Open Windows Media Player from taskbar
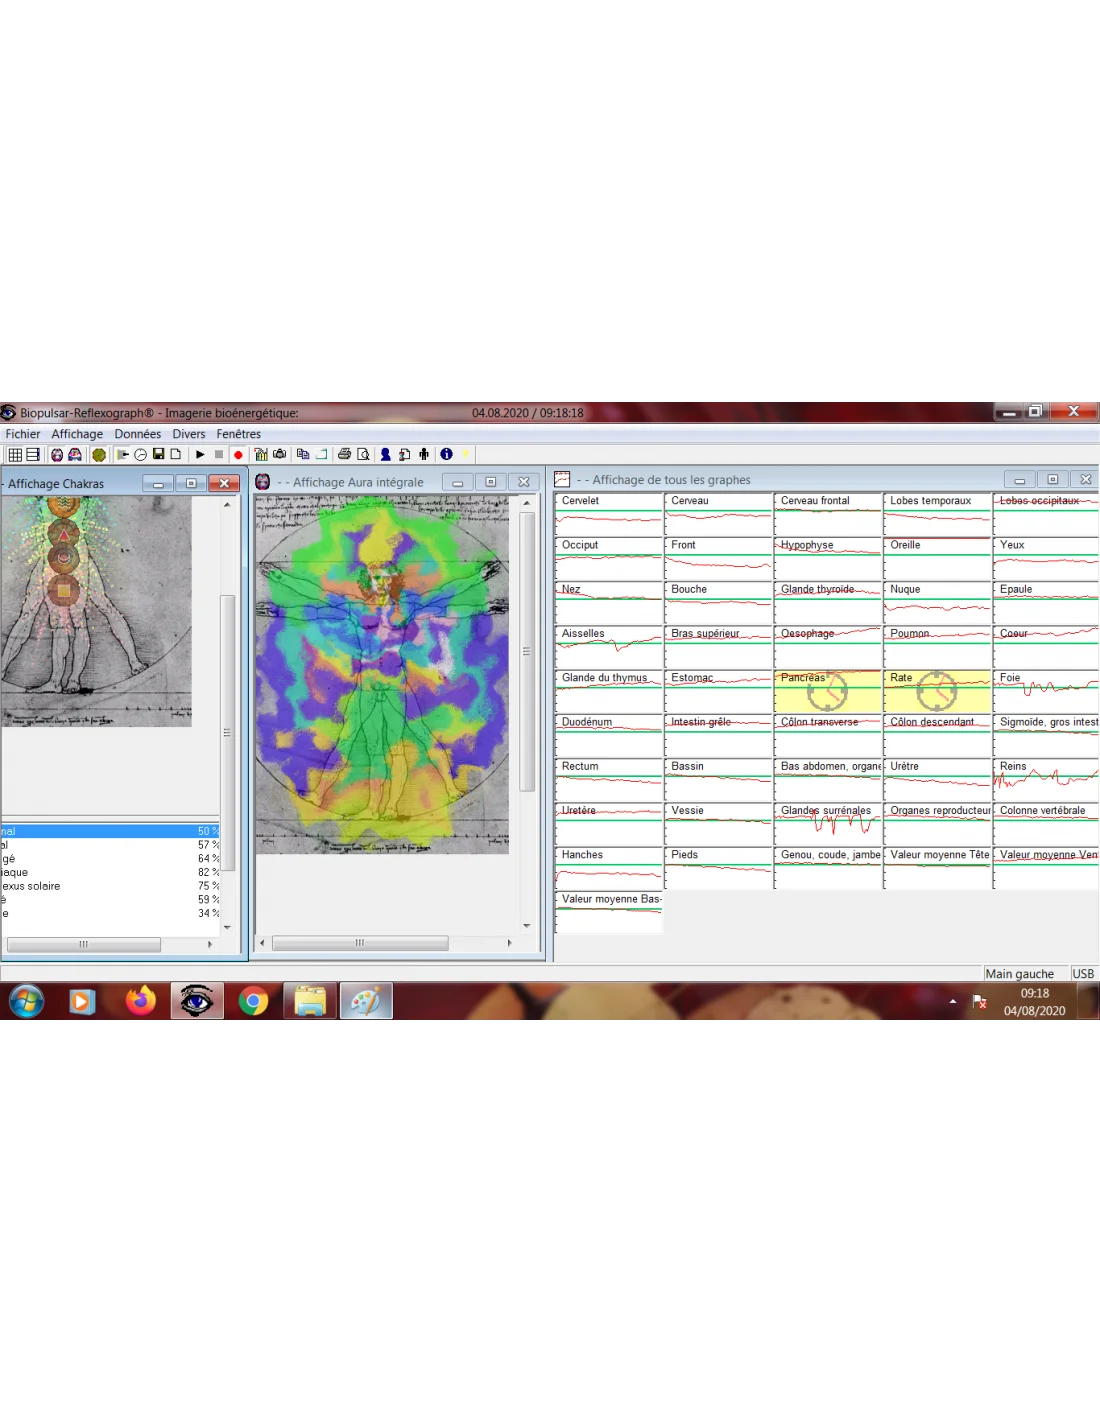This screenshot has width=1100, height=1422. (82, 1001)
